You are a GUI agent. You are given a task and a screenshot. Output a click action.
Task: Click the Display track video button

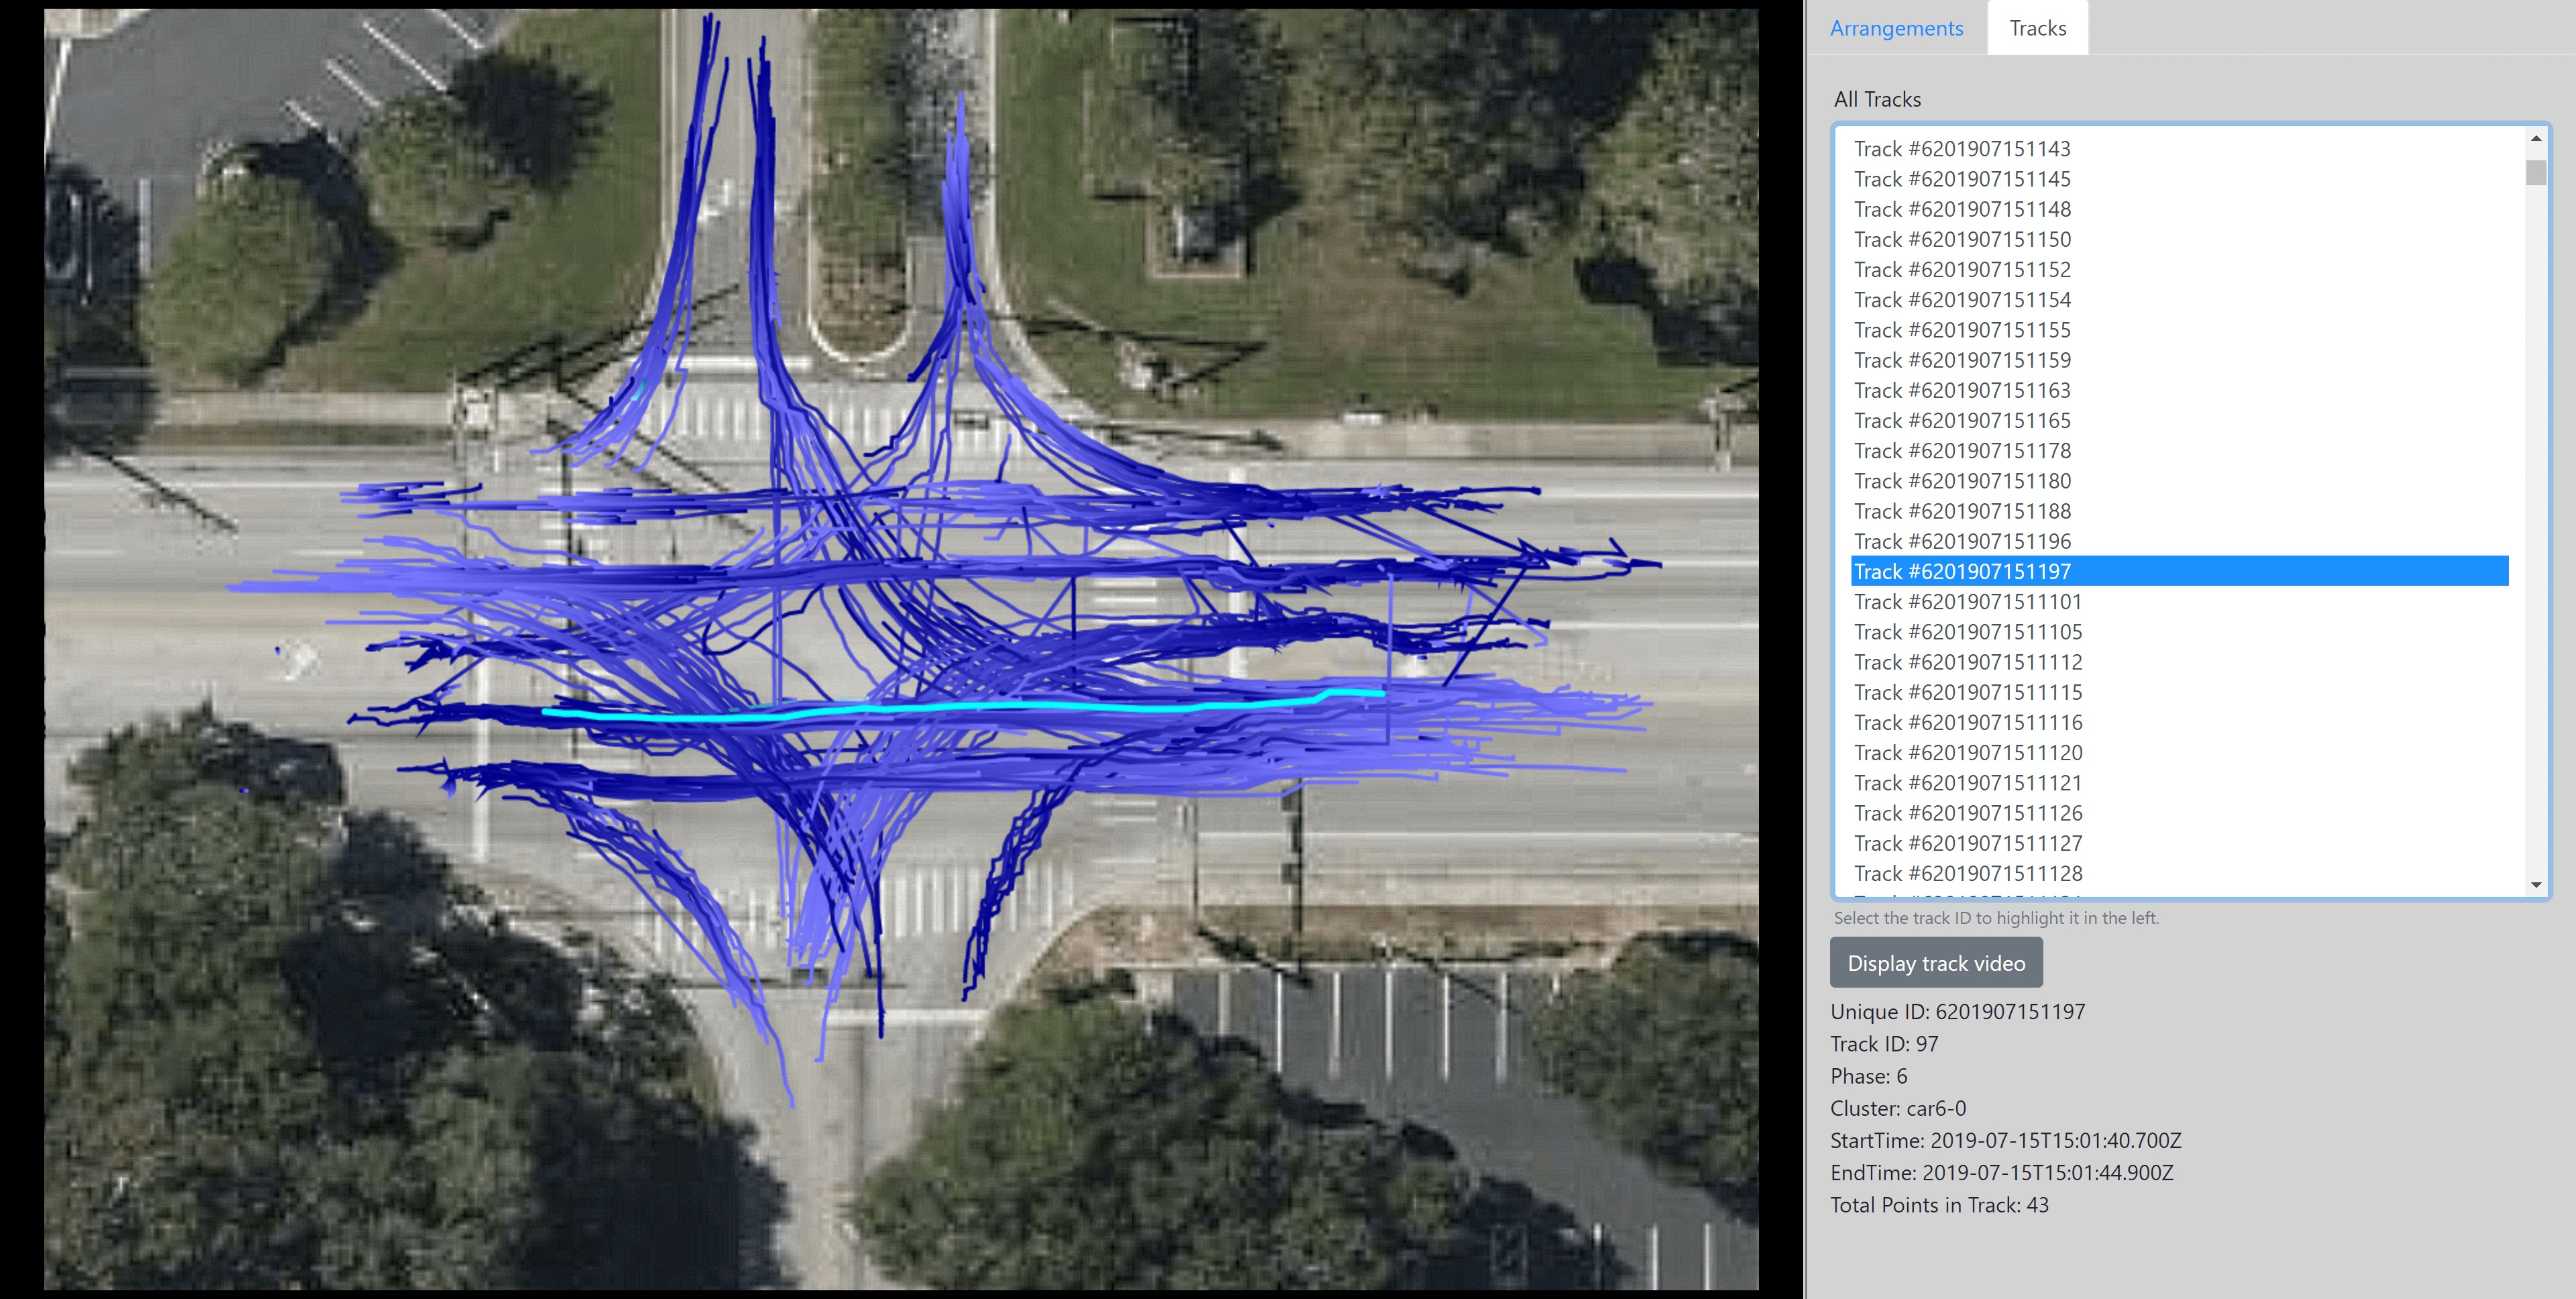1935,963
